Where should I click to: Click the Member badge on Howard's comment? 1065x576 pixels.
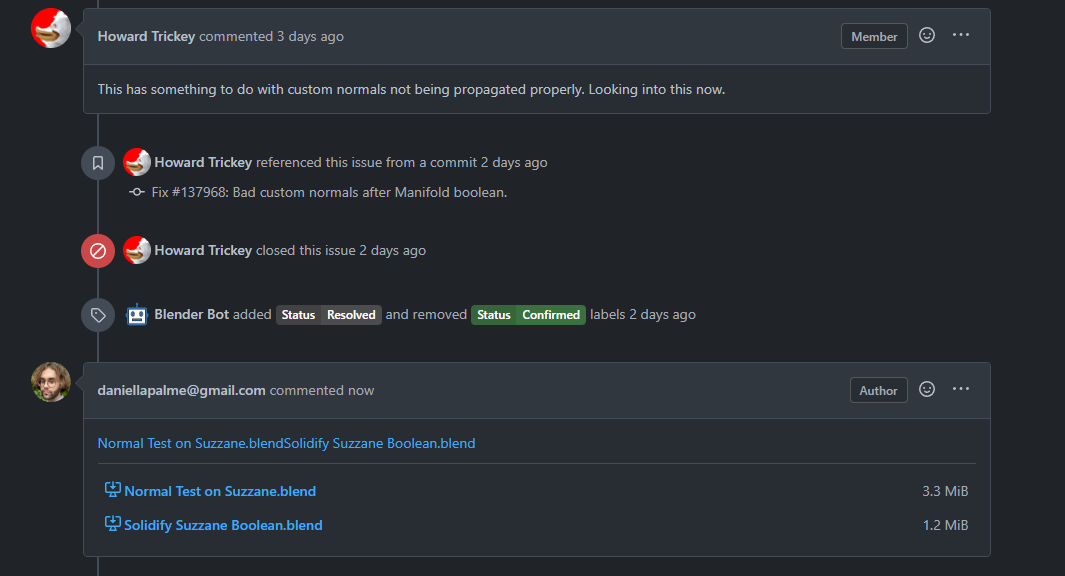coord(874,37)
